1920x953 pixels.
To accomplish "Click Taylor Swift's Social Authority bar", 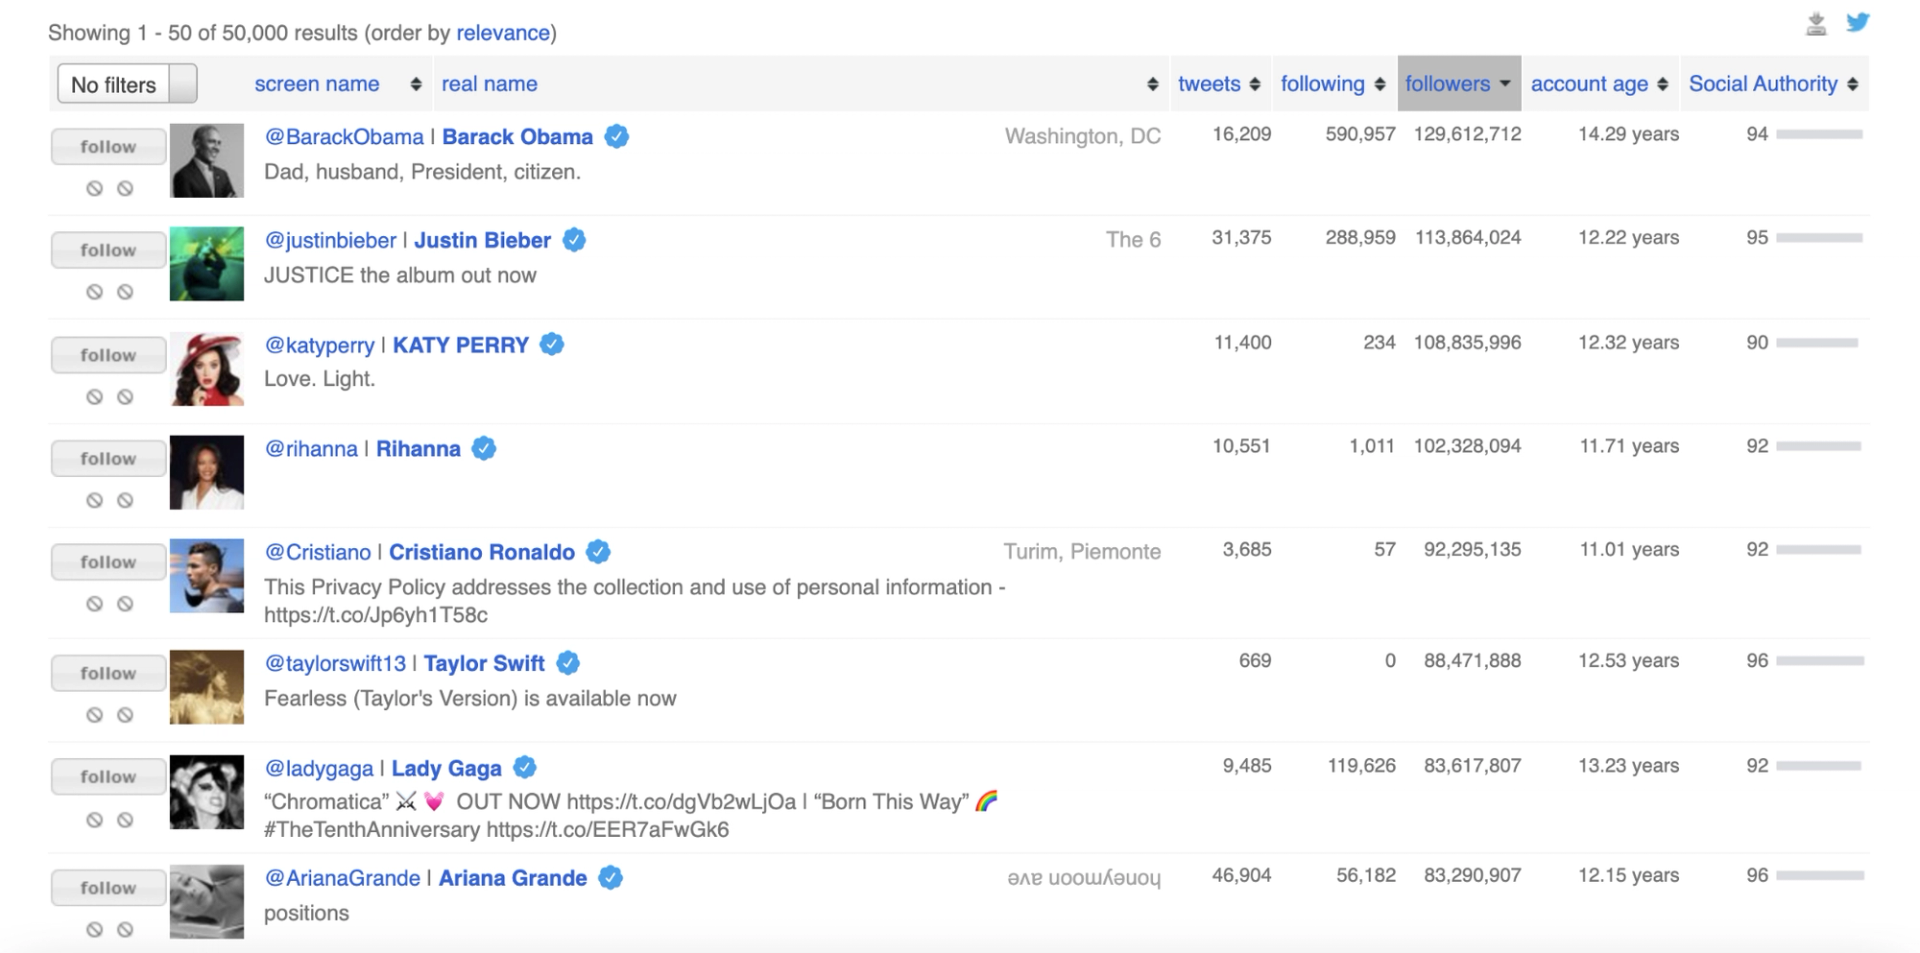I will pyautogui.click(x=1819, y=661).
